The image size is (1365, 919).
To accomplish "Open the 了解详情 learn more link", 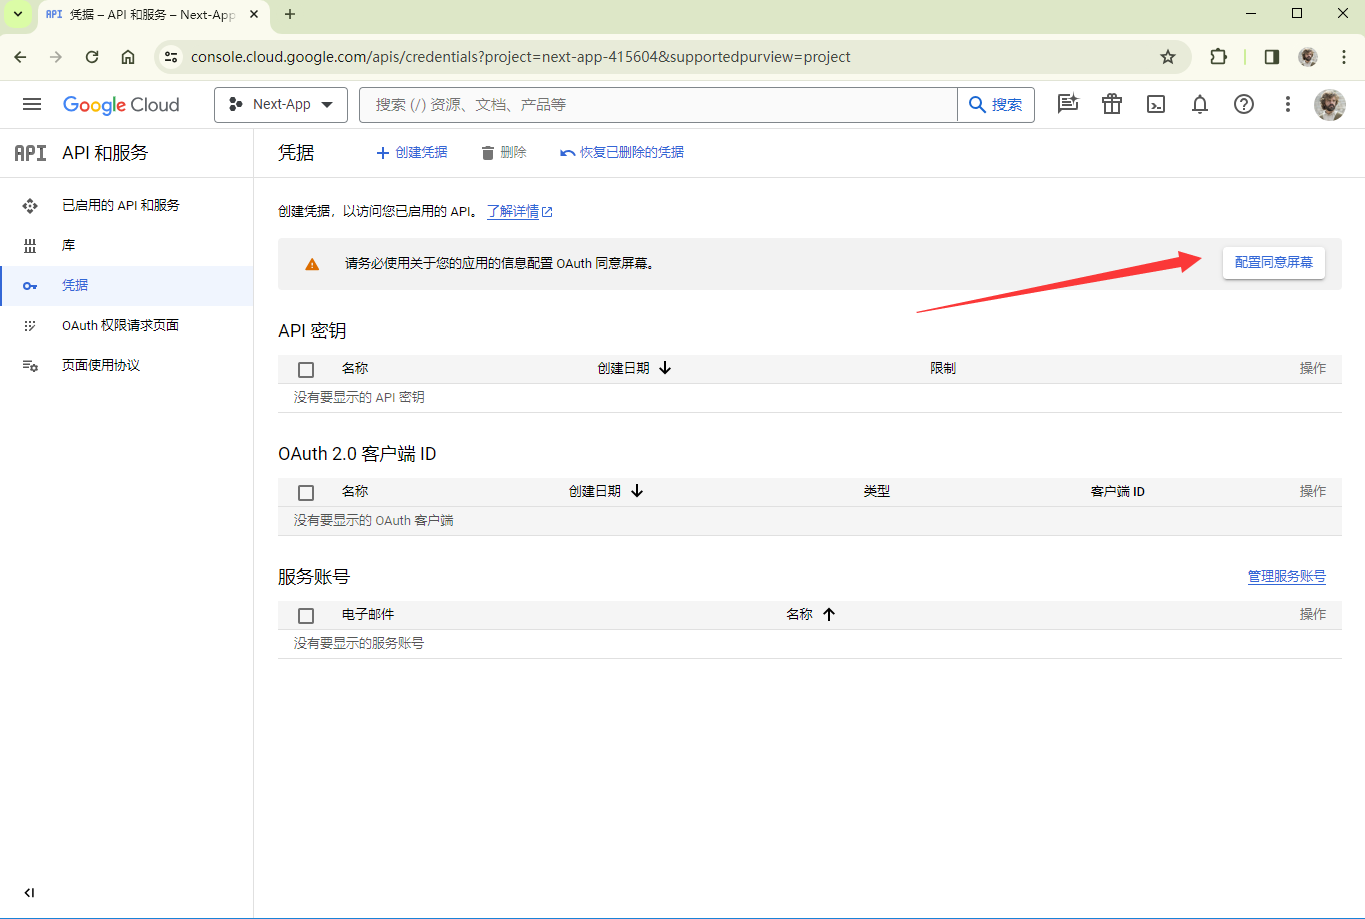I will coord(519,211).
